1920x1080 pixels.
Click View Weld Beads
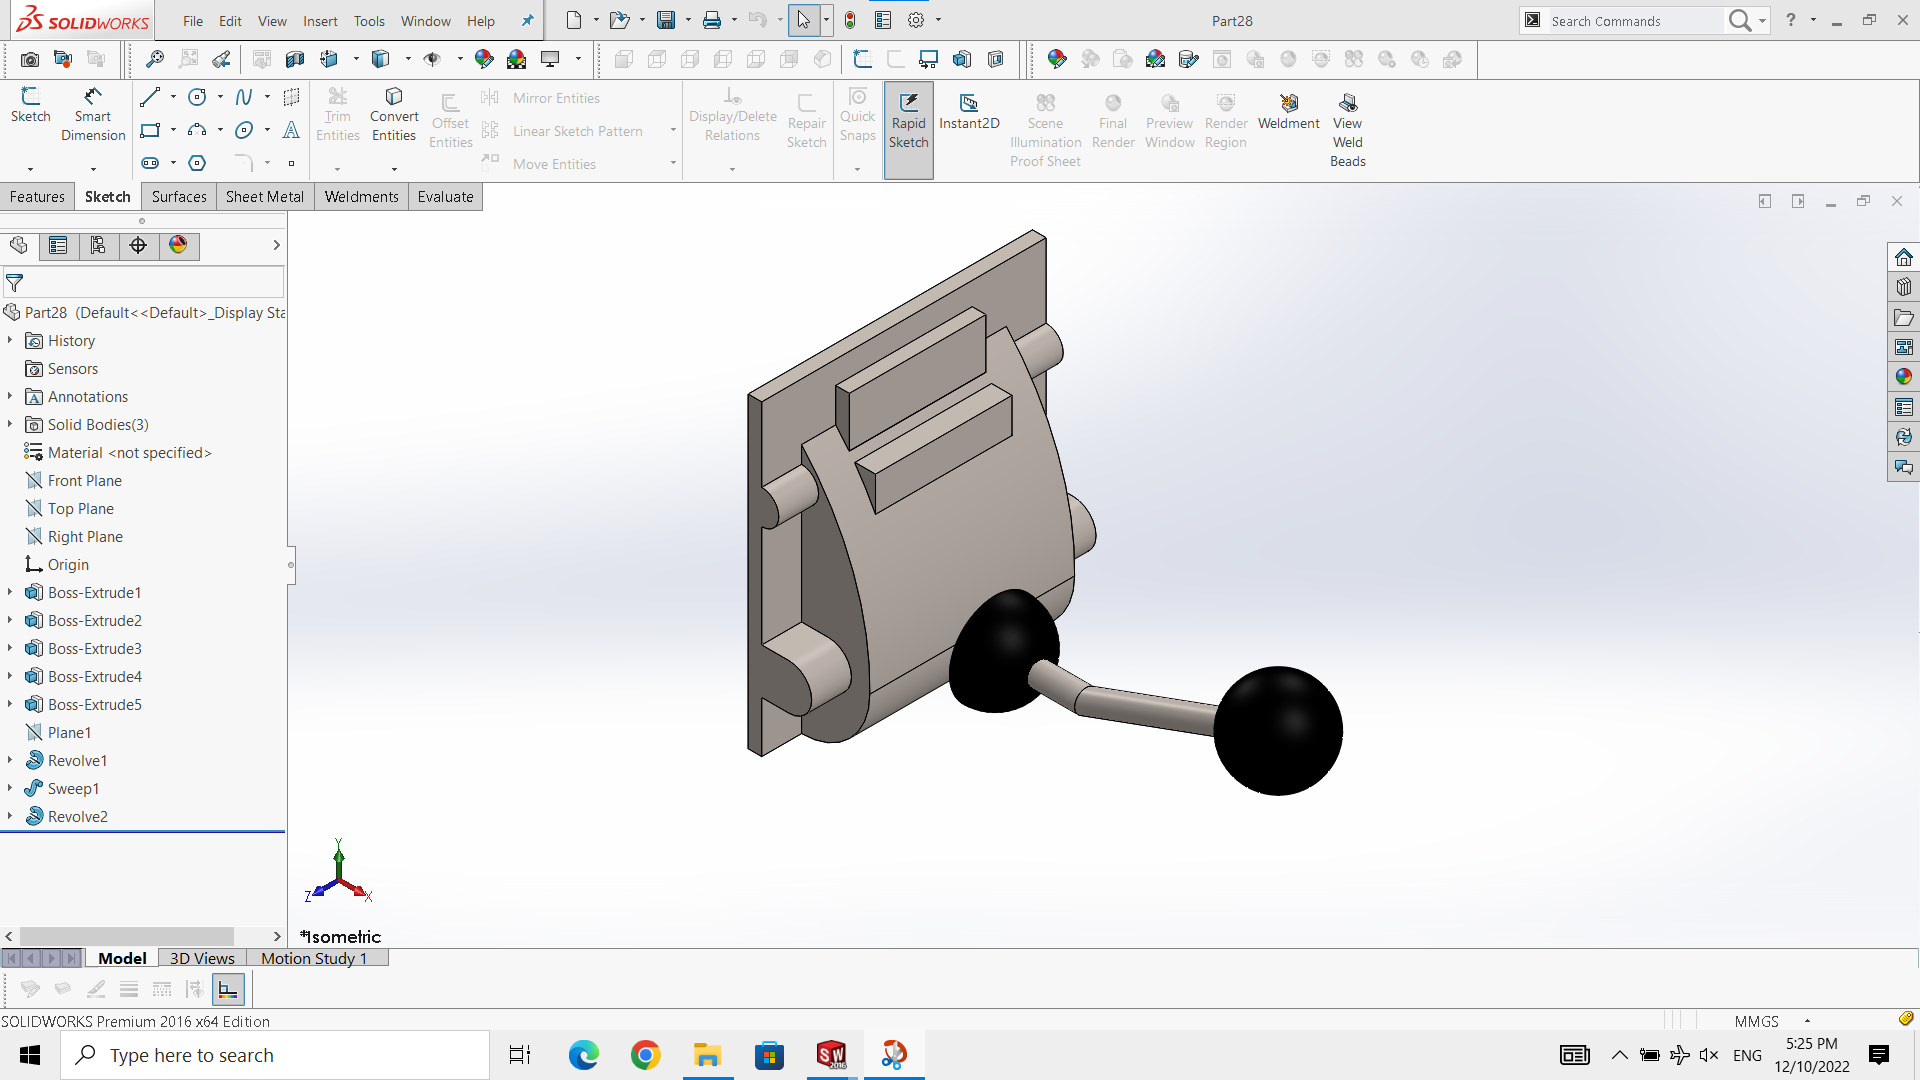1347,130
